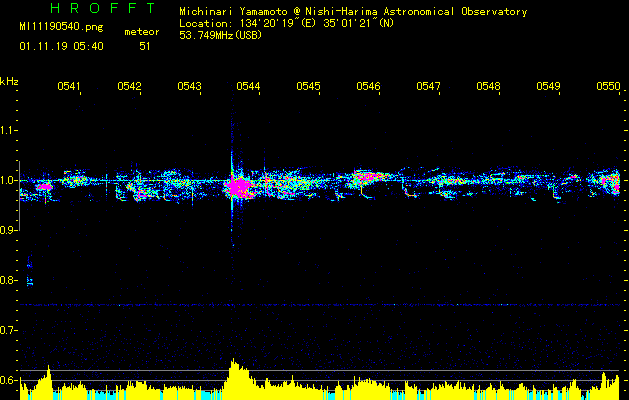Click the 0.8 kHz axis value

(x=7, y=280)
